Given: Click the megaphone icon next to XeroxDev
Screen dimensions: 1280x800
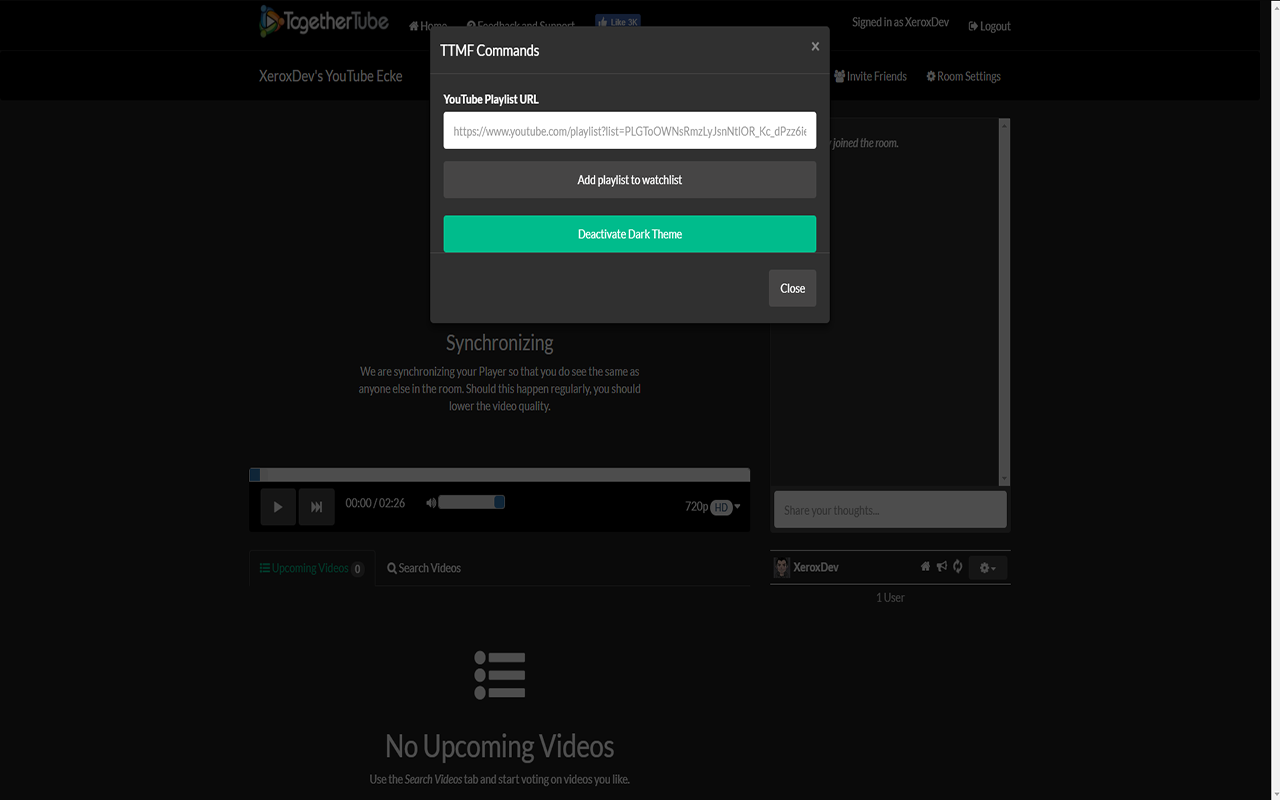Looking at the screenshot, I should [x=942, y=567].
